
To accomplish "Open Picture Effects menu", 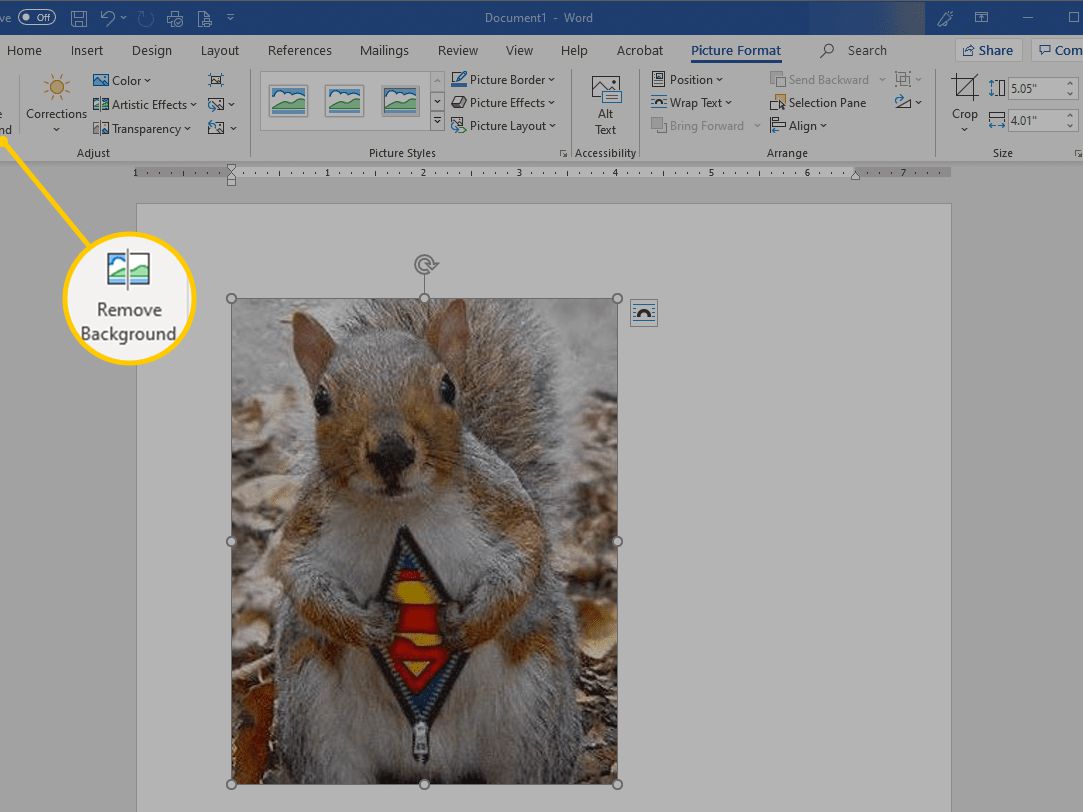I will point(503,102).
